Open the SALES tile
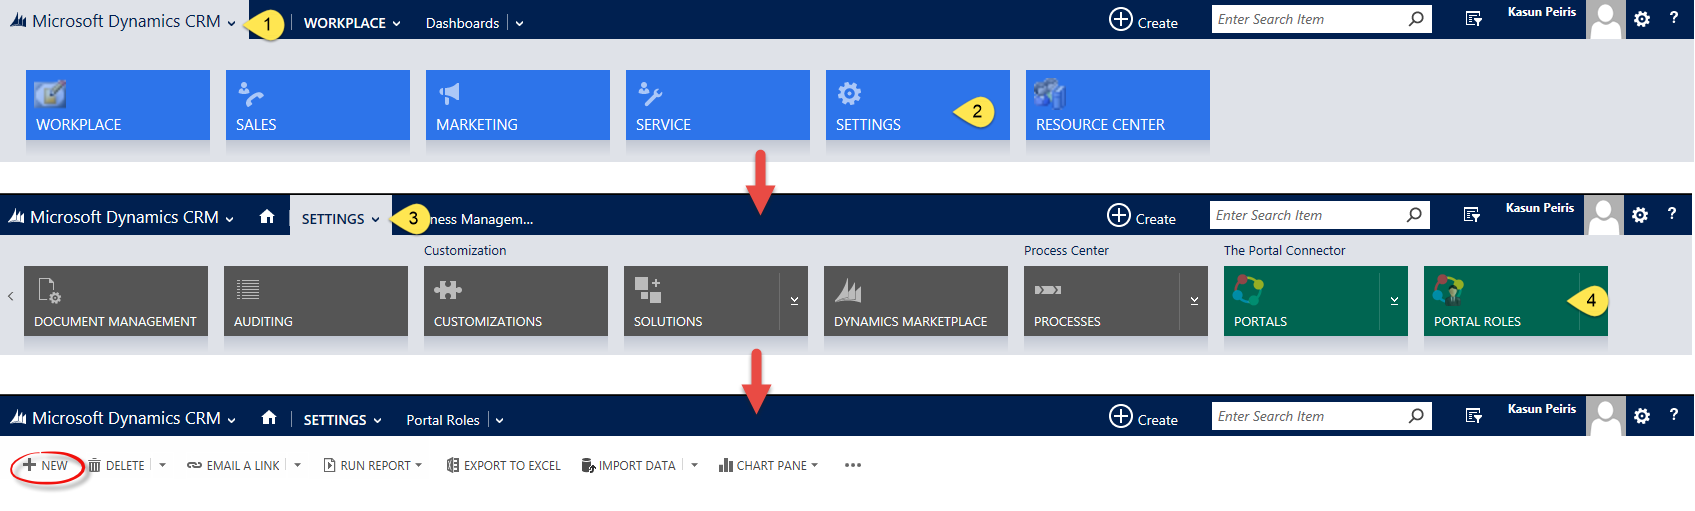Screen dimensions: 1695x511 [x=318, y=105]
